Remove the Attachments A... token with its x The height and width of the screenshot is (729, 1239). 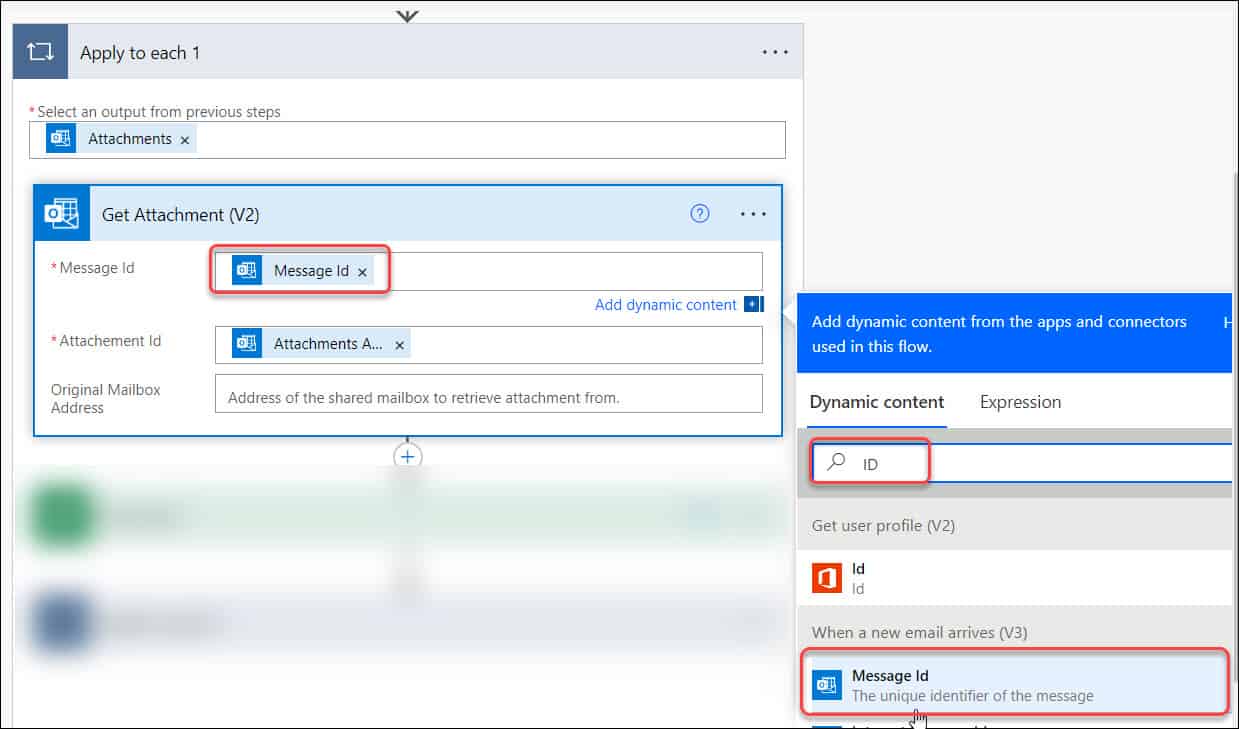point(399,344)
